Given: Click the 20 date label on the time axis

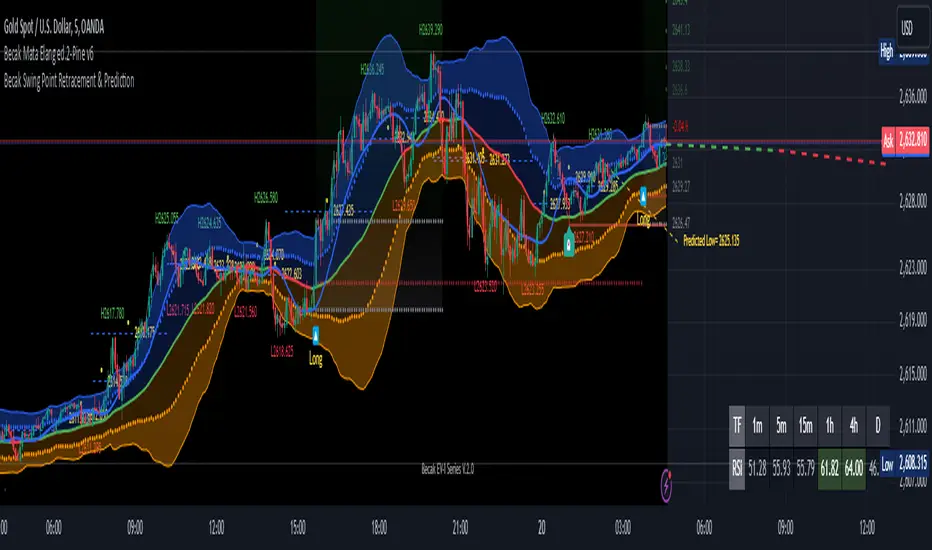Looking at the screenshot, I should pyautogui.click(x=541, y=527).
